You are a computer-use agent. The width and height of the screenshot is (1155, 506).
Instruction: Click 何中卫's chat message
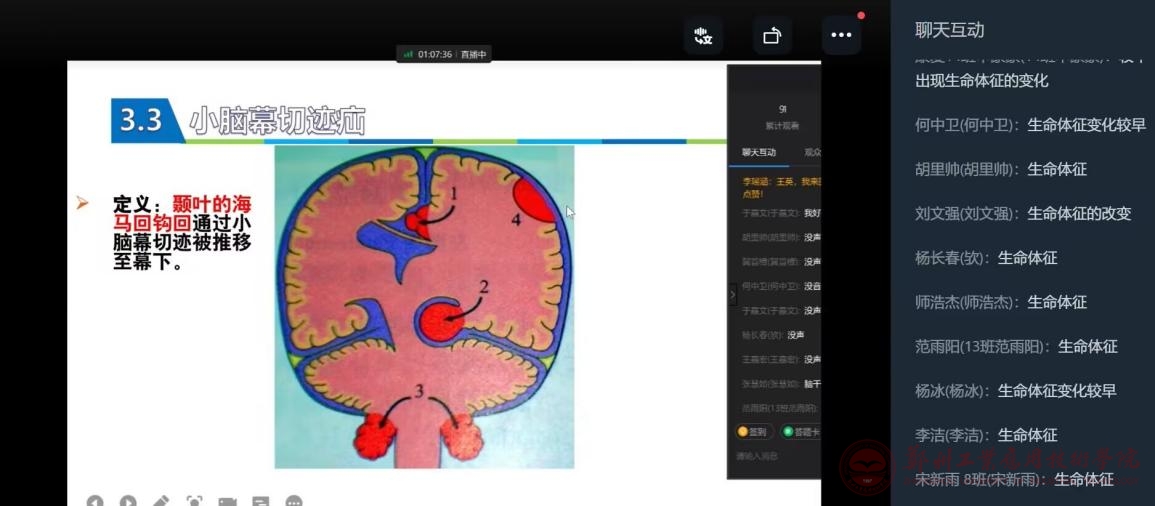(1030, 125)
